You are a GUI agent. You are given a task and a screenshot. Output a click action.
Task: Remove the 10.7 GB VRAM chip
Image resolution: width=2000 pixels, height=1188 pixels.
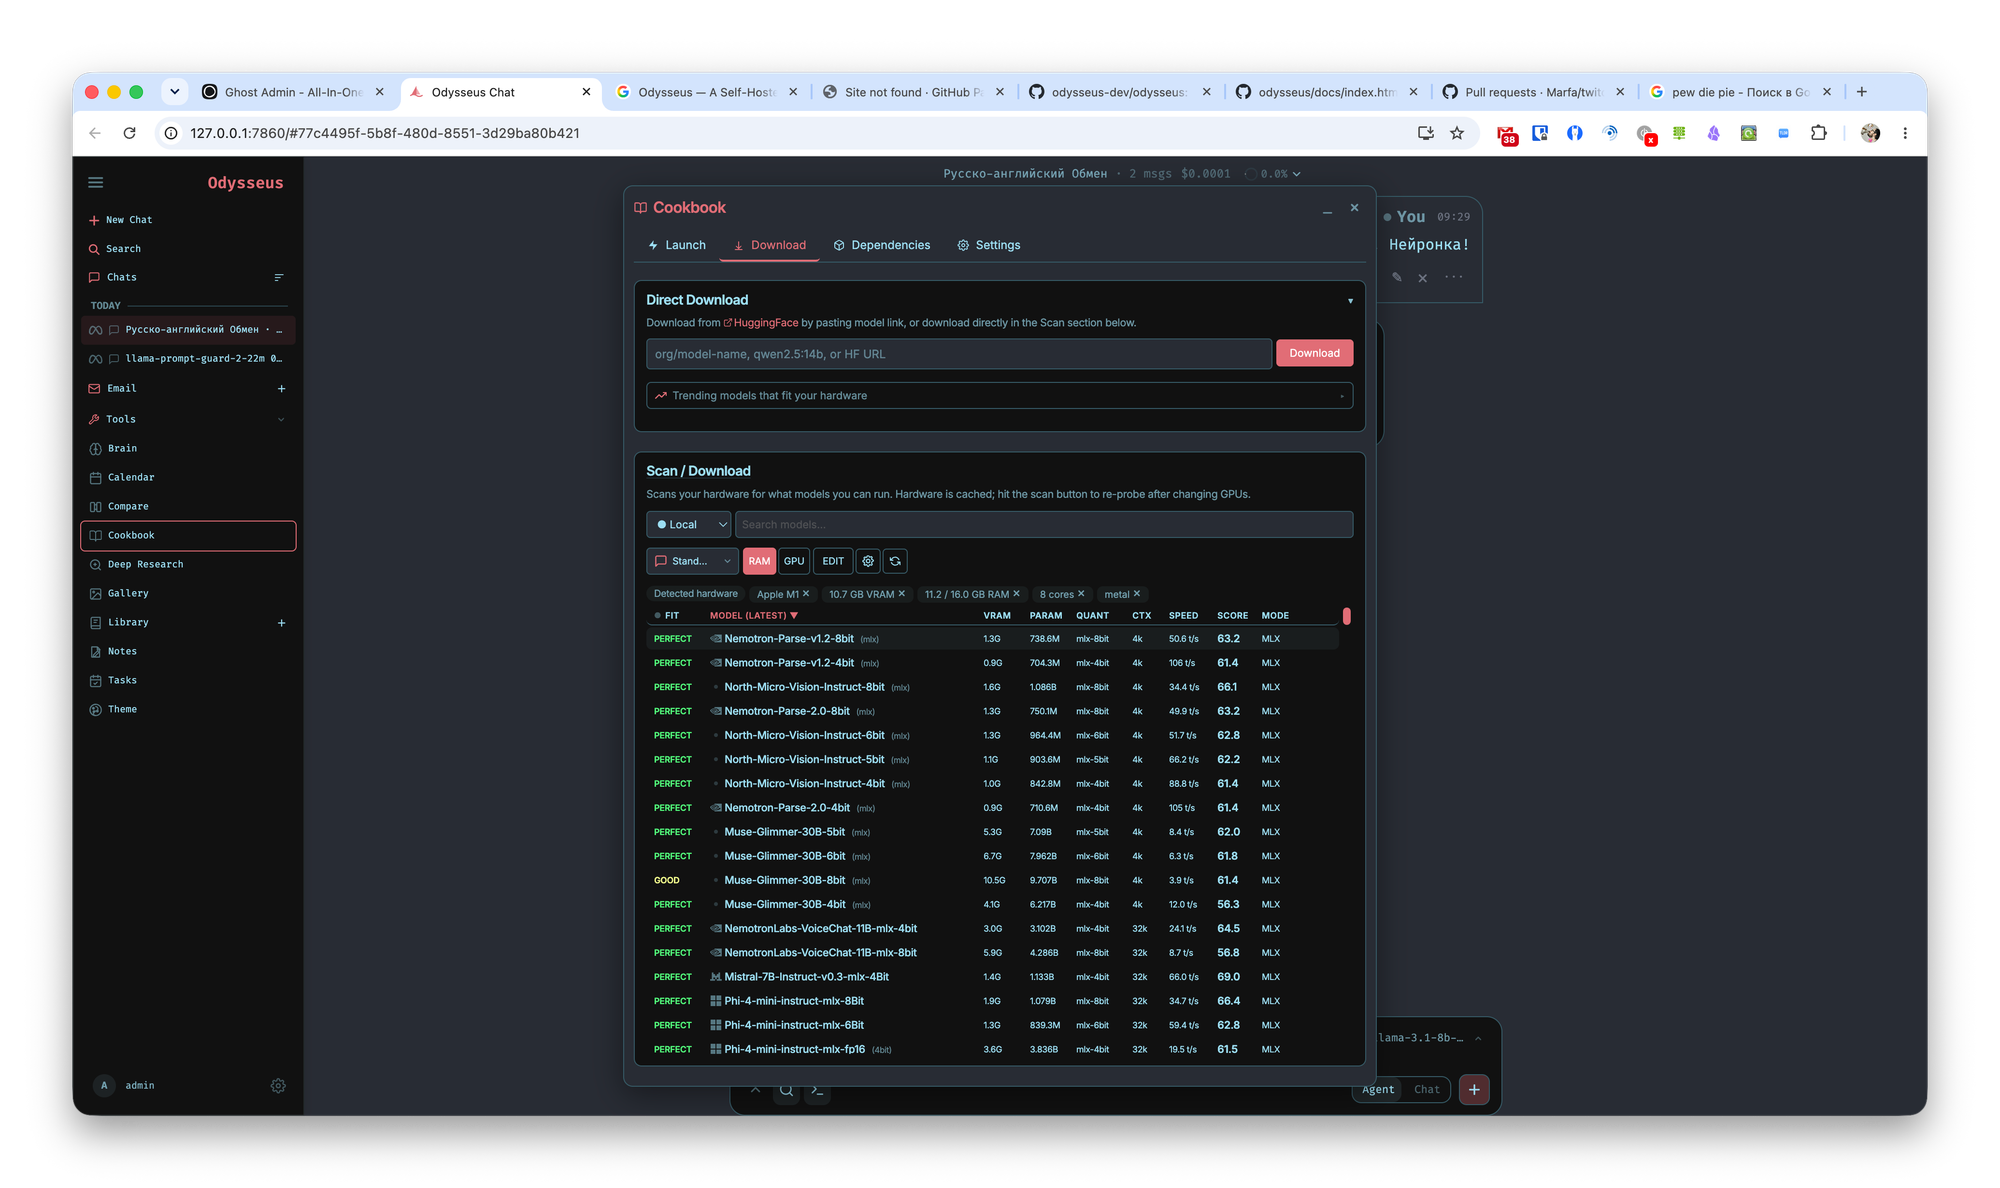click(x=901, y=594)
